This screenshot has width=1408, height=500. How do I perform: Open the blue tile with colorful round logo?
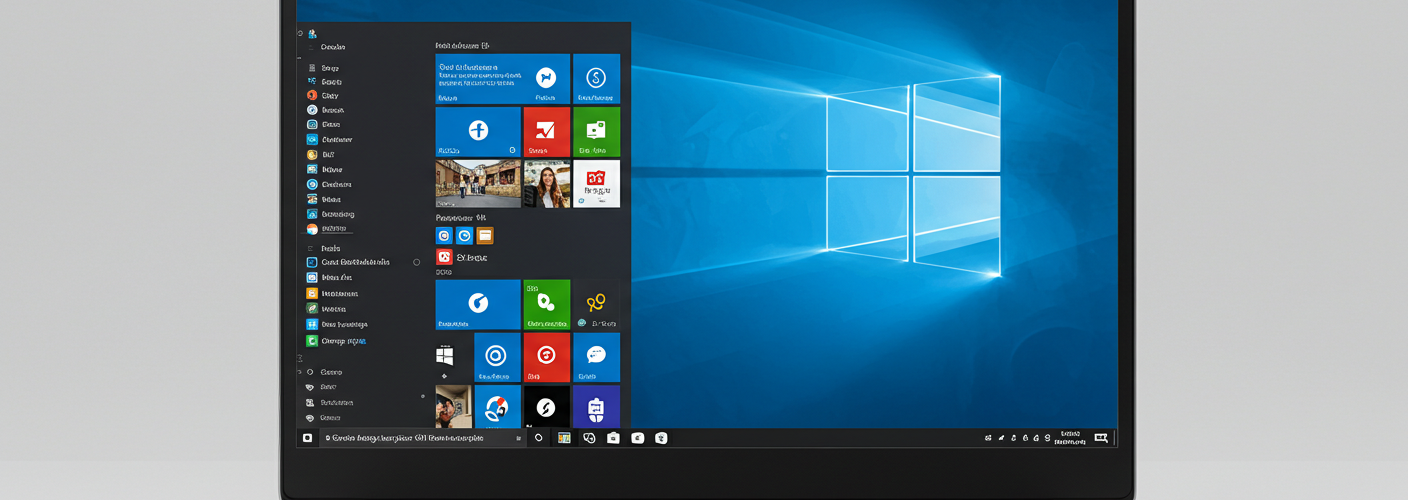tap(496, 407)
